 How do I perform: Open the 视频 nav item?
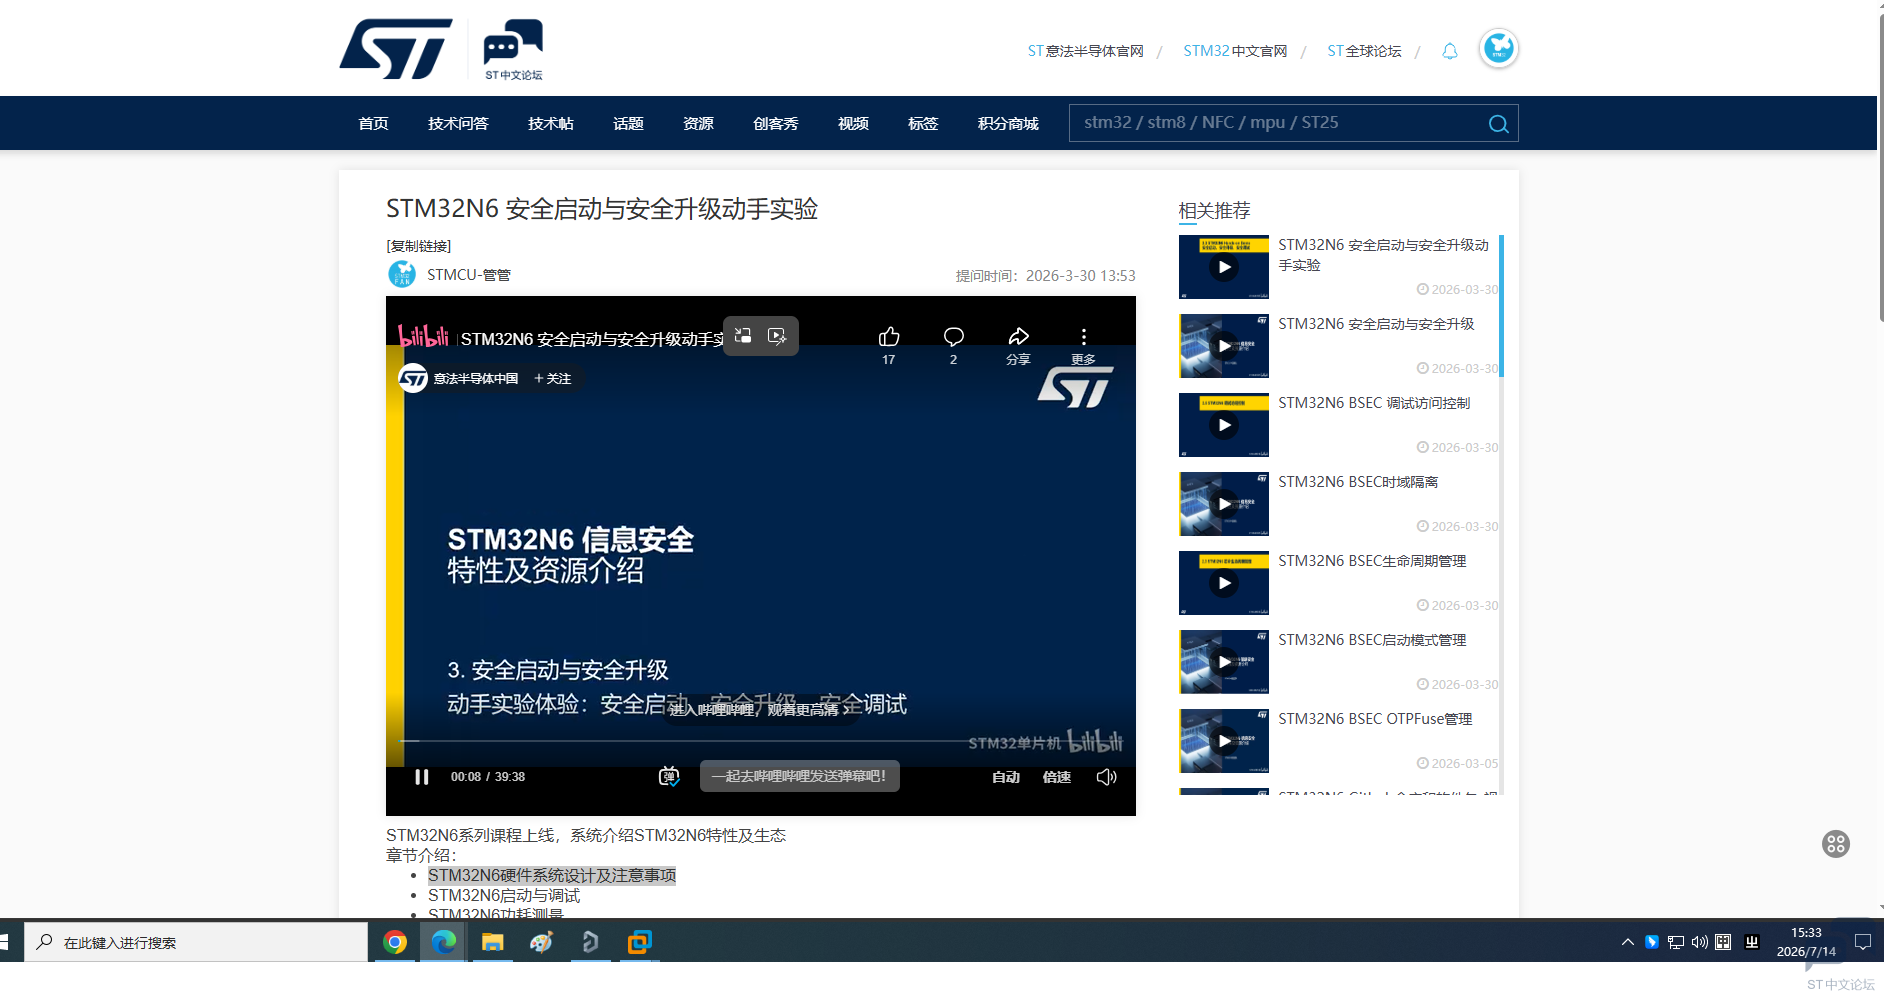pos(853,123)
